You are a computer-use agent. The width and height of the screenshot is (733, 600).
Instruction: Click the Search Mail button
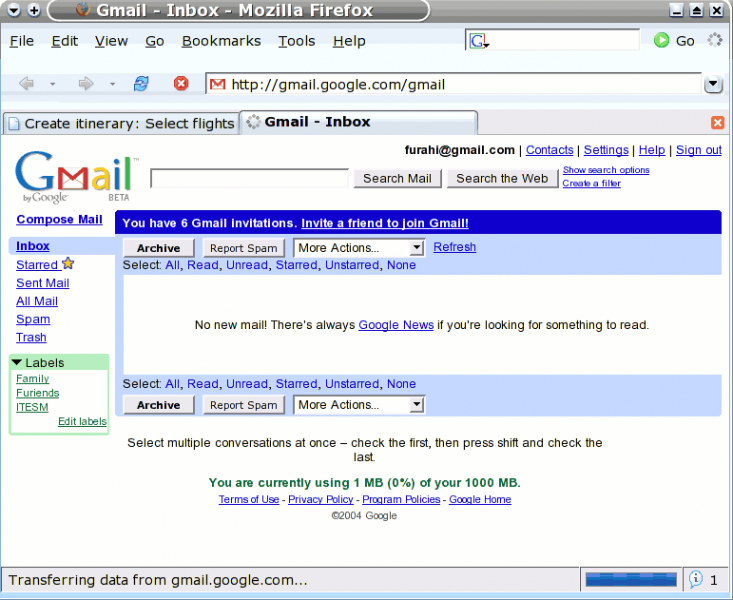point(397,178)
